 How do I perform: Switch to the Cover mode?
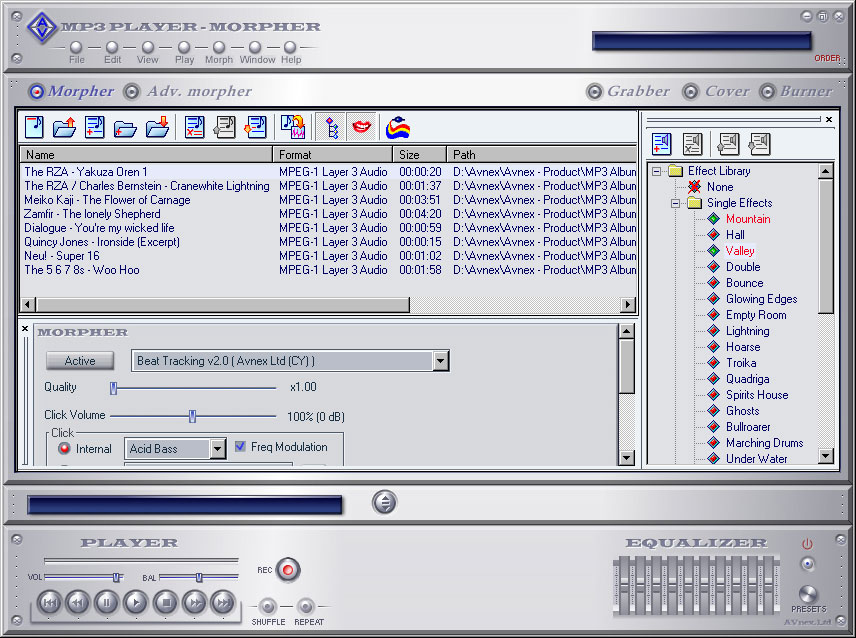point(691,92)
